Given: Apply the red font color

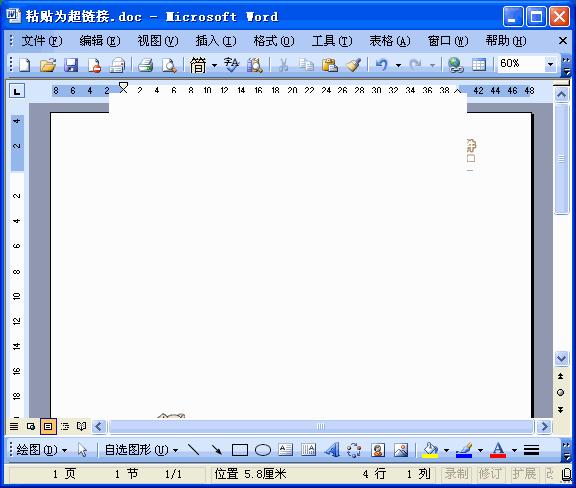Looking at the screenshot, I should click(x=498, y=449).
